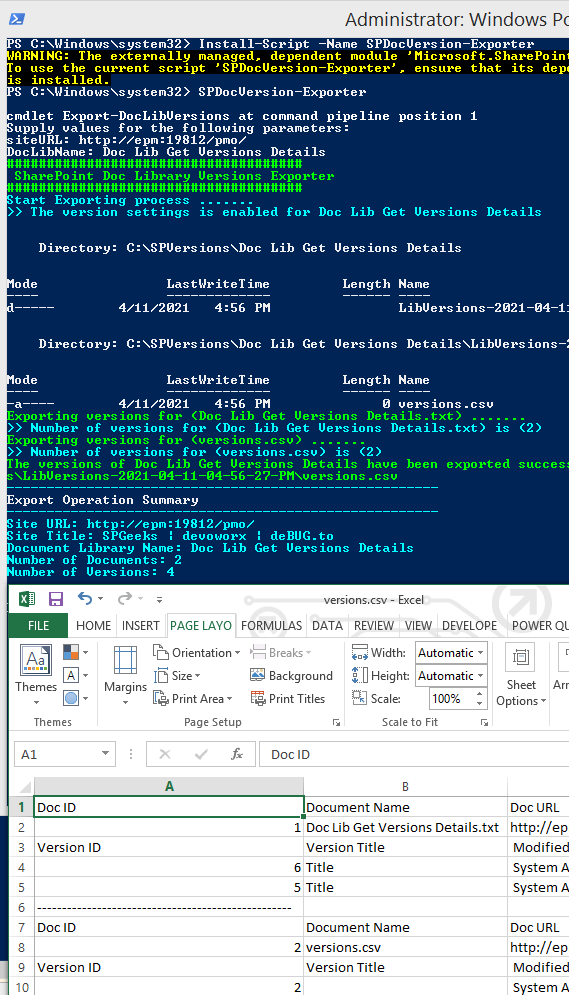569x995 pixels.
Task: Click the disabled Breaks dropdown
Action: pyautogui.click(x=280, y=652)
